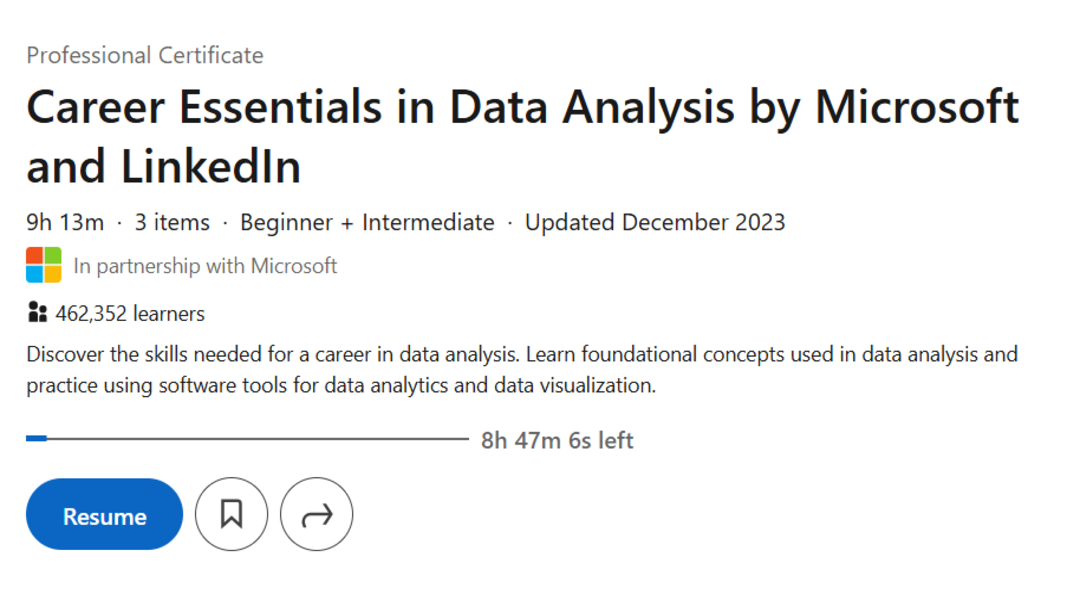
Task: Click the "Beginner + Intermediate" level text
Action: pyautogui.click(x=367, y=222)
